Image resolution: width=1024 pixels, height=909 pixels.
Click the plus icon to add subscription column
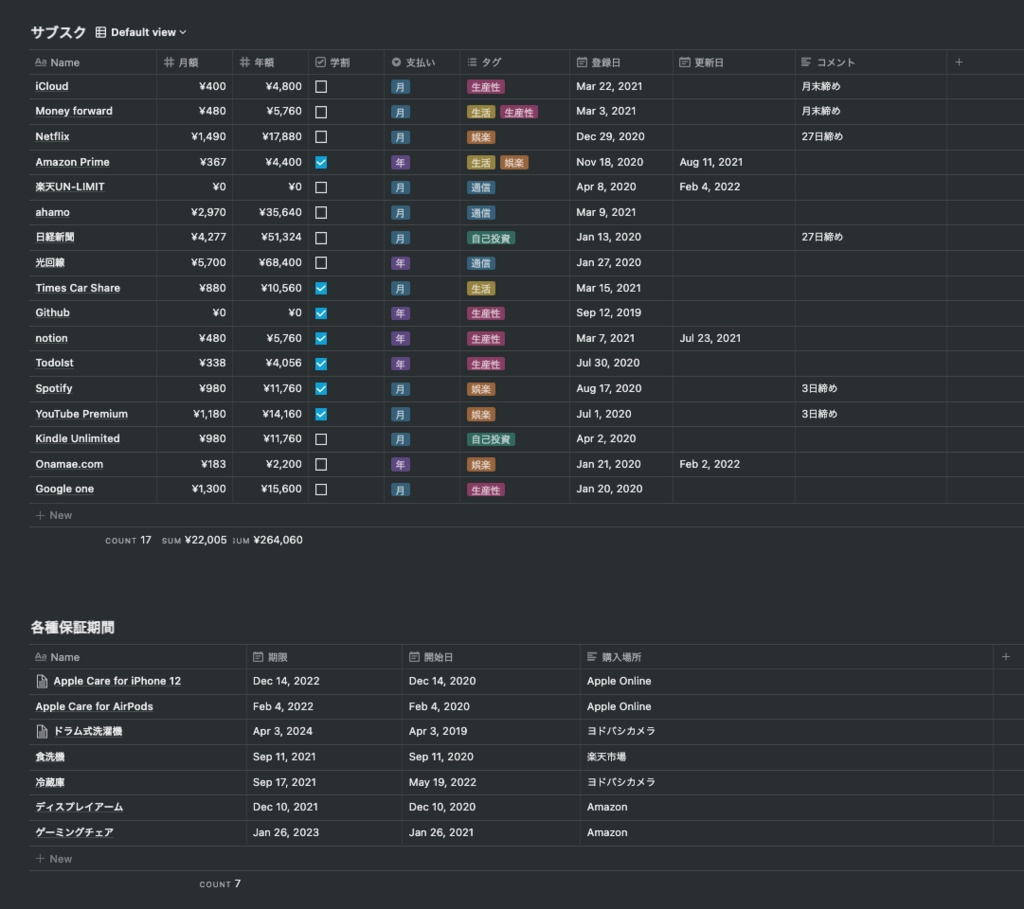click(958, 62)
